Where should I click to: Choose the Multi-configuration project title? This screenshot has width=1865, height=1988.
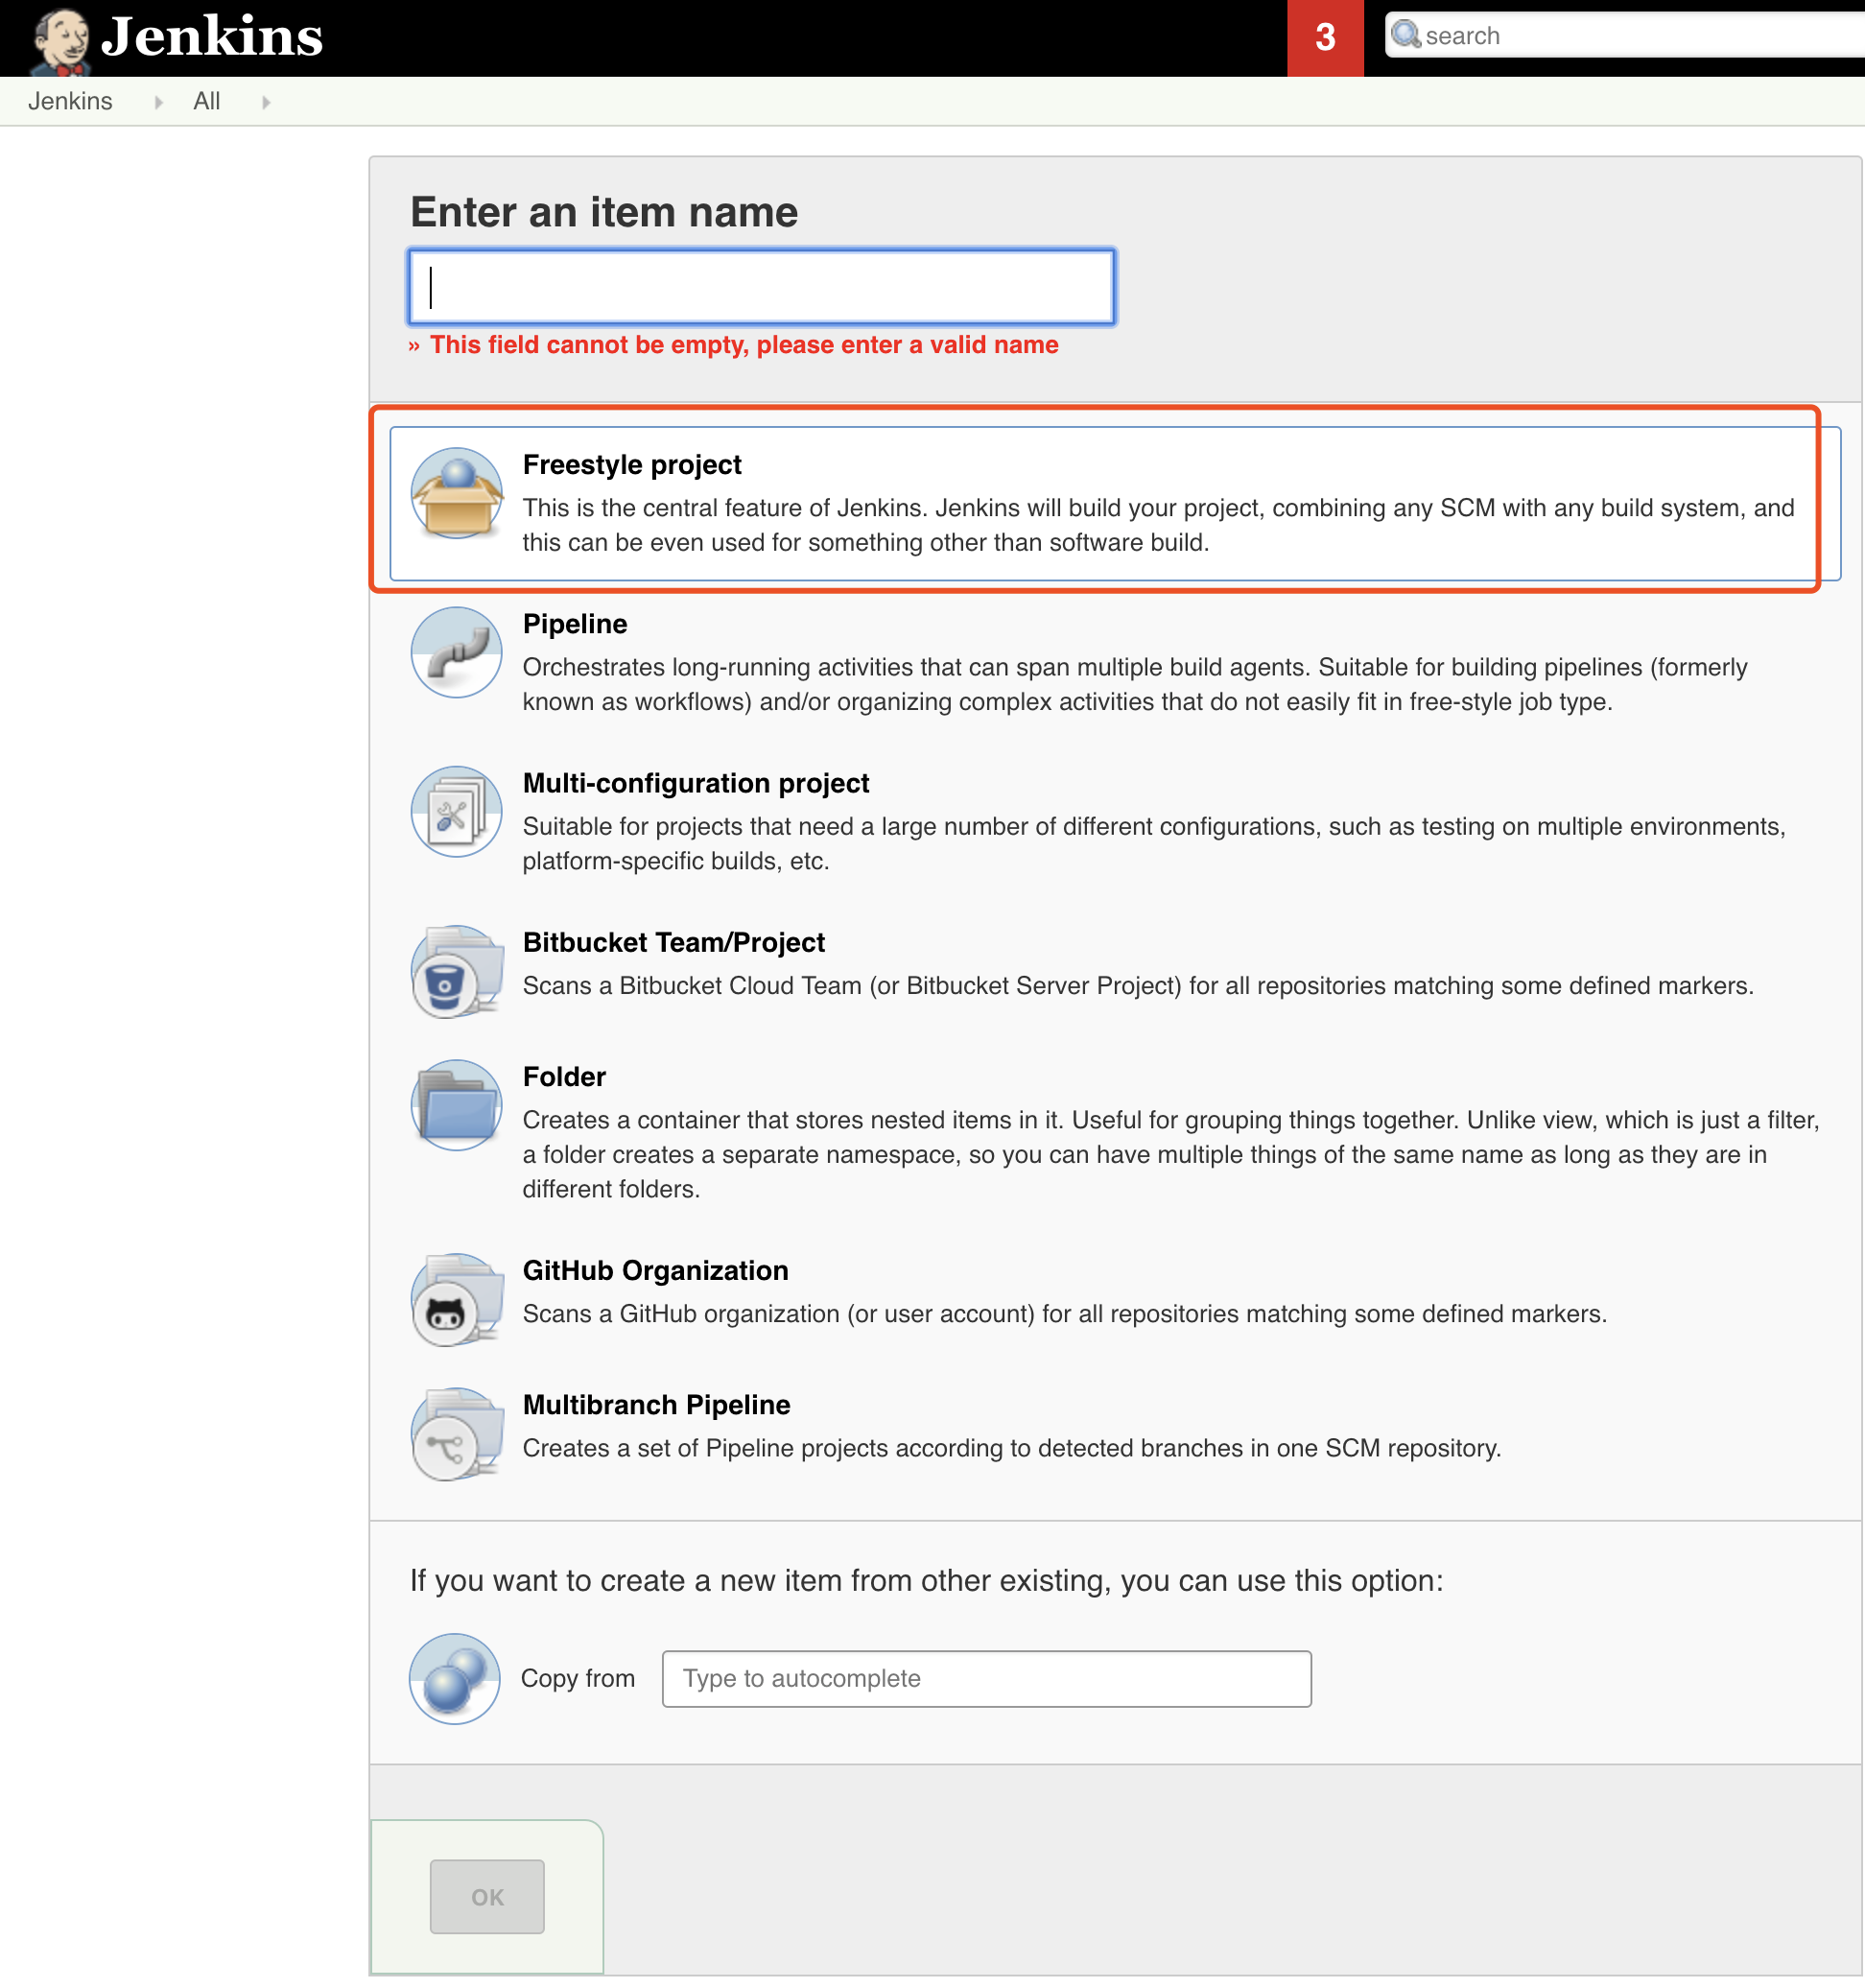696,783
